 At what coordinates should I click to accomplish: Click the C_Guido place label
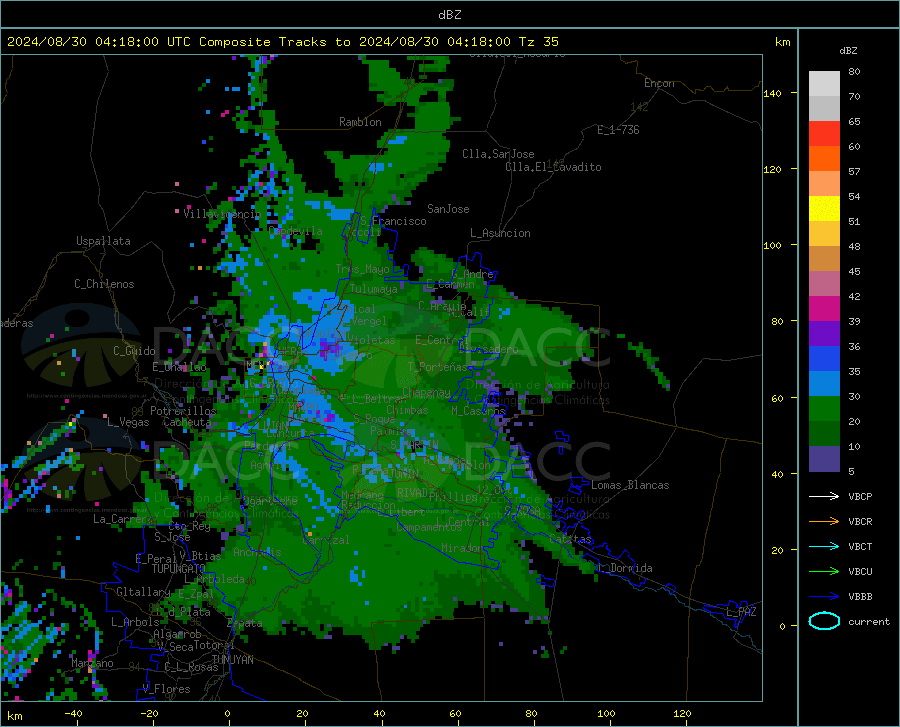tap(134, 351)
